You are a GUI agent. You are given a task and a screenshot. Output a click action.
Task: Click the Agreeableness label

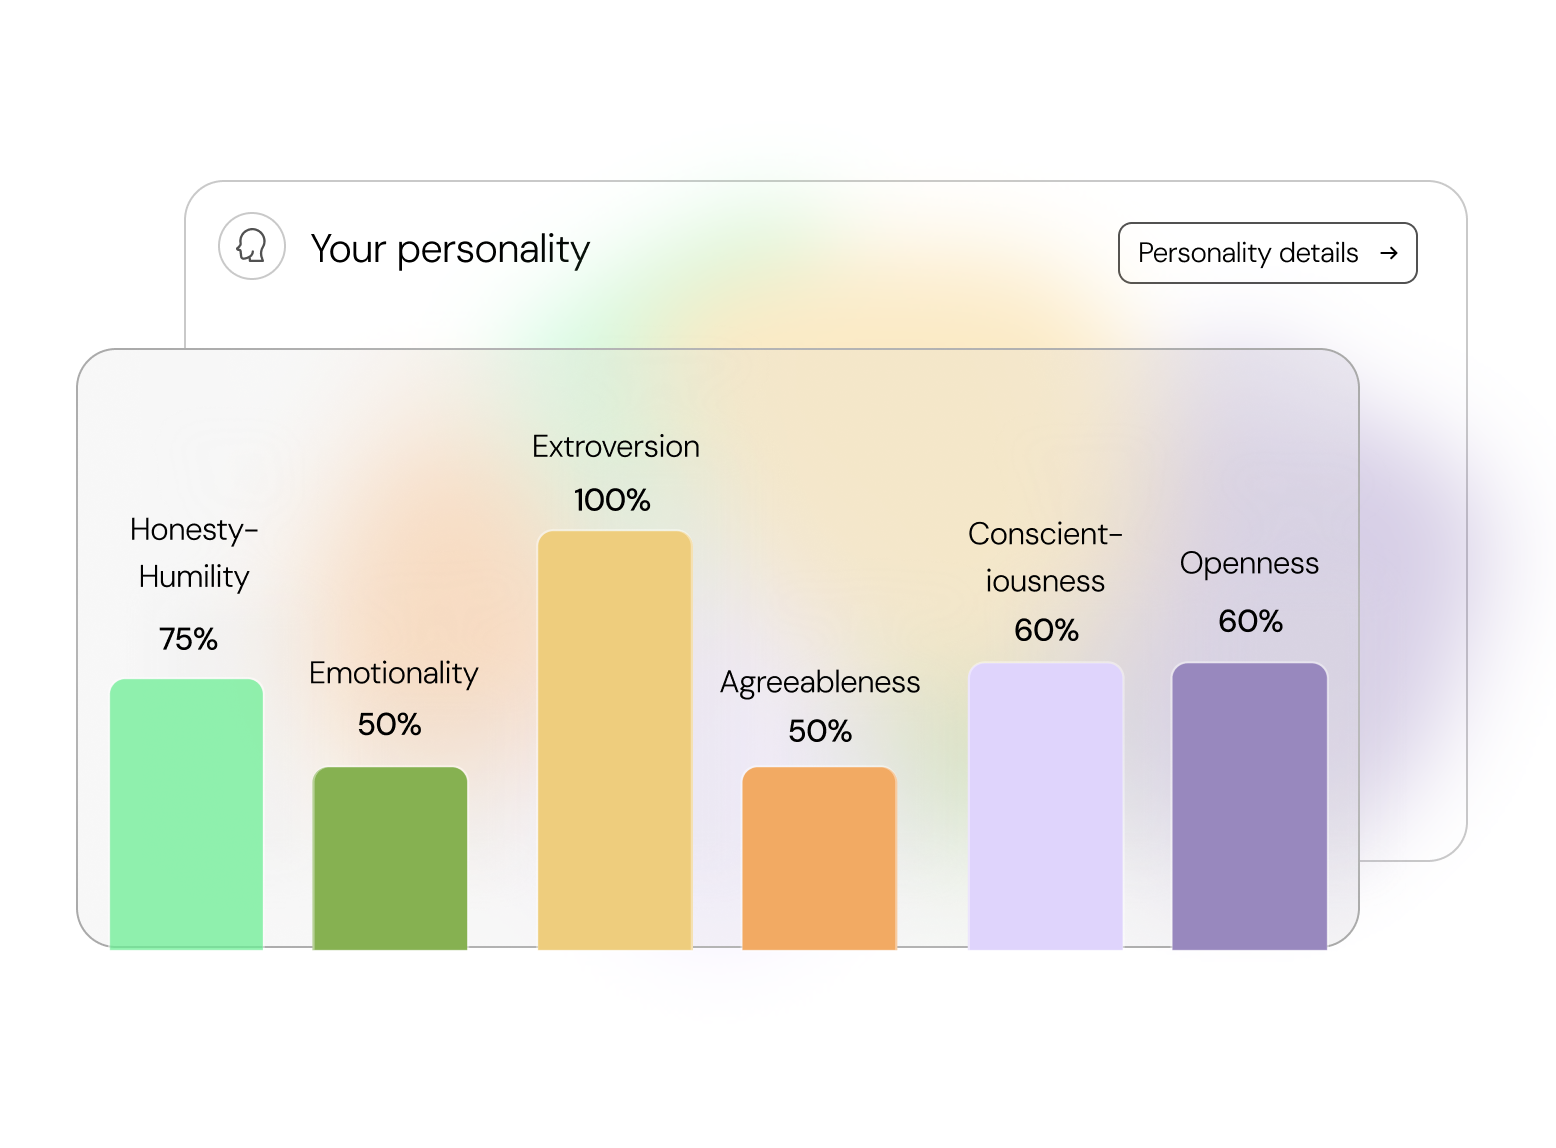point(820,682)
